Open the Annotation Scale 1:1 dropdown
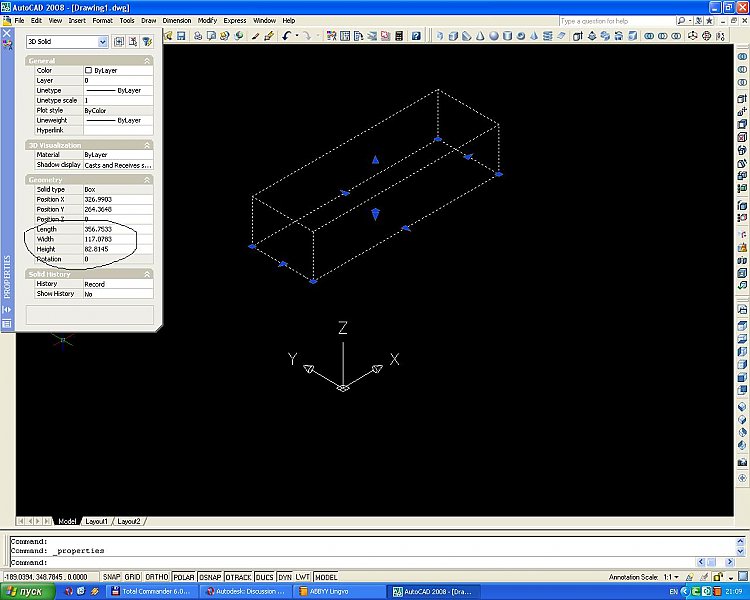This screenshot has width=750, height=600. [671, 577]
